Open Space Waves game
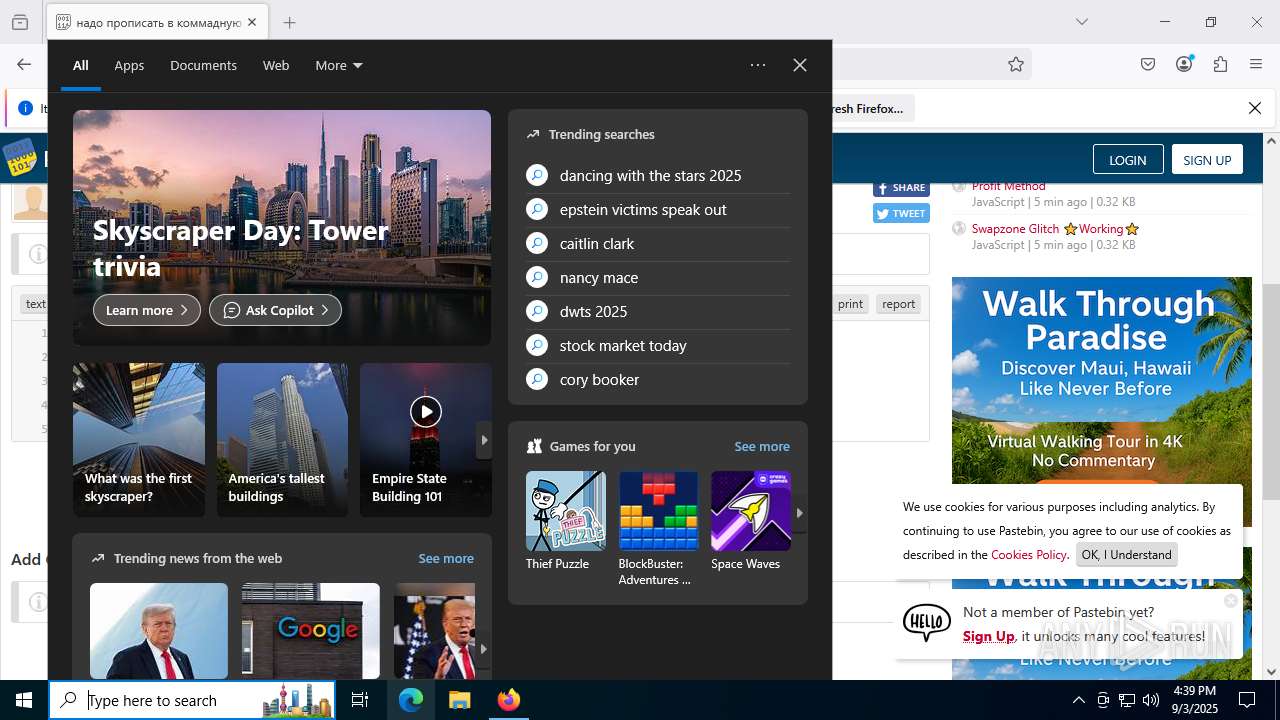Screen dimensions: 1280x720 coord(751,522)
